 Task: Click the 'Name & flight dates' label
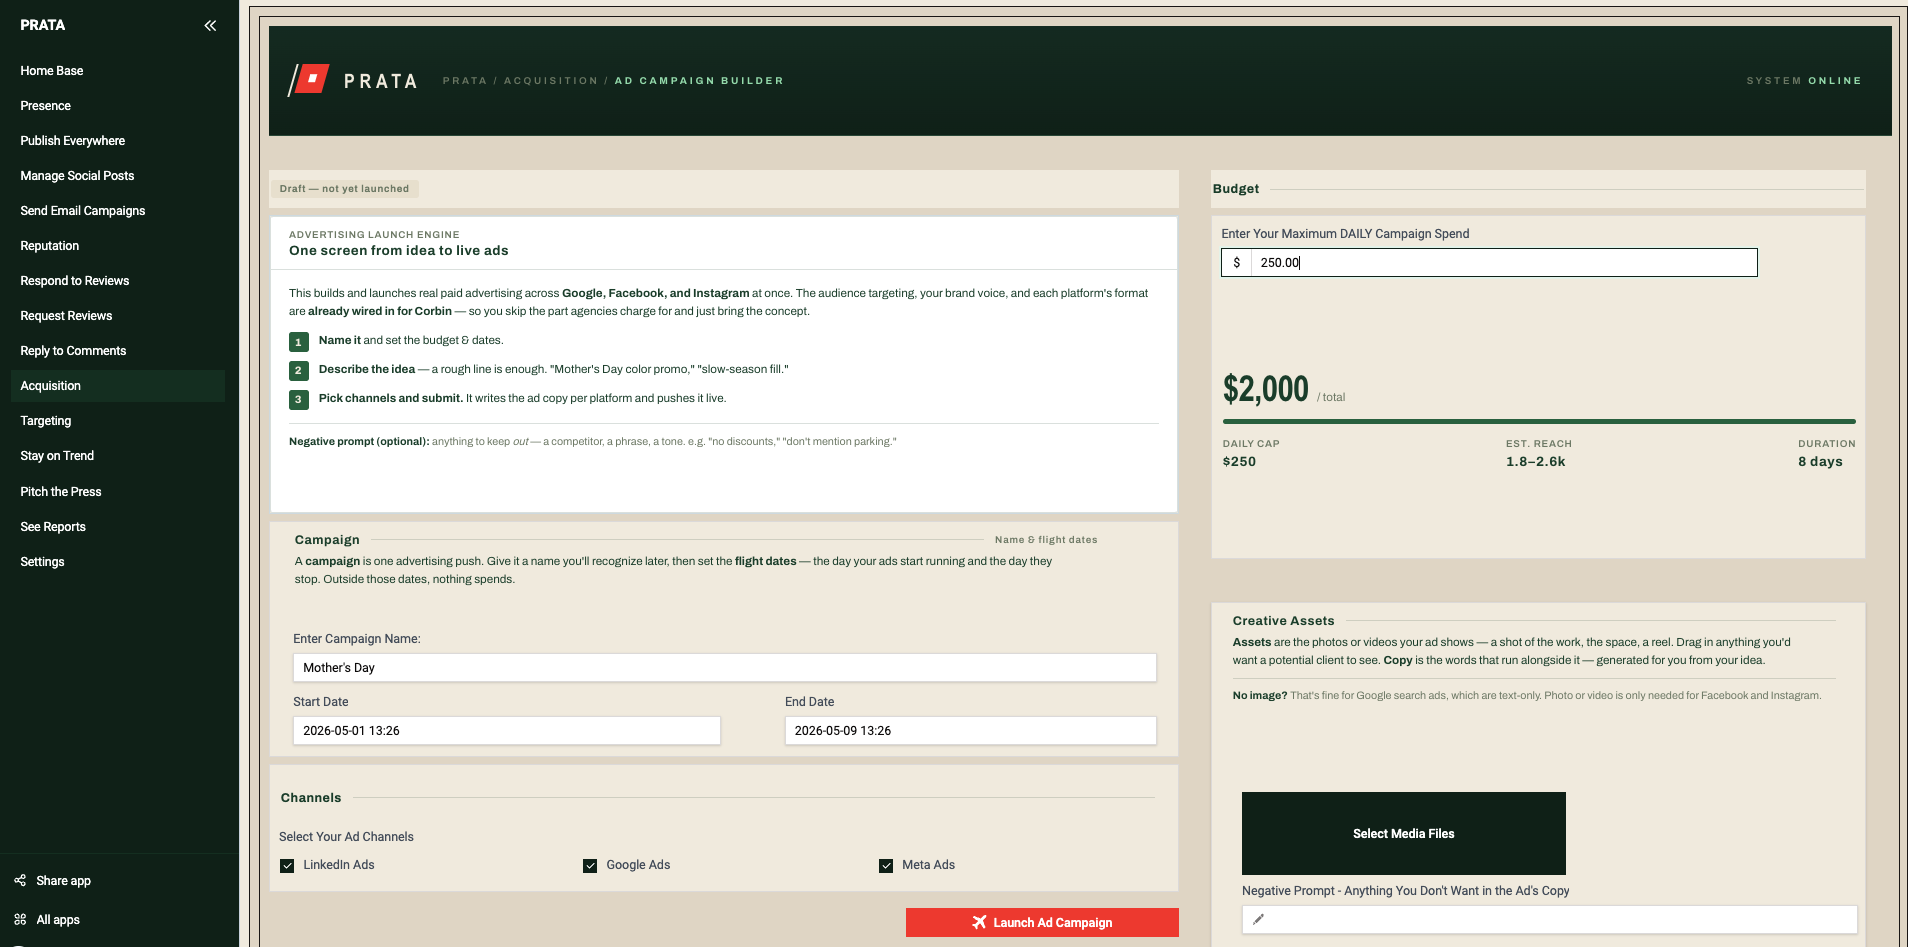[1046, 540]
